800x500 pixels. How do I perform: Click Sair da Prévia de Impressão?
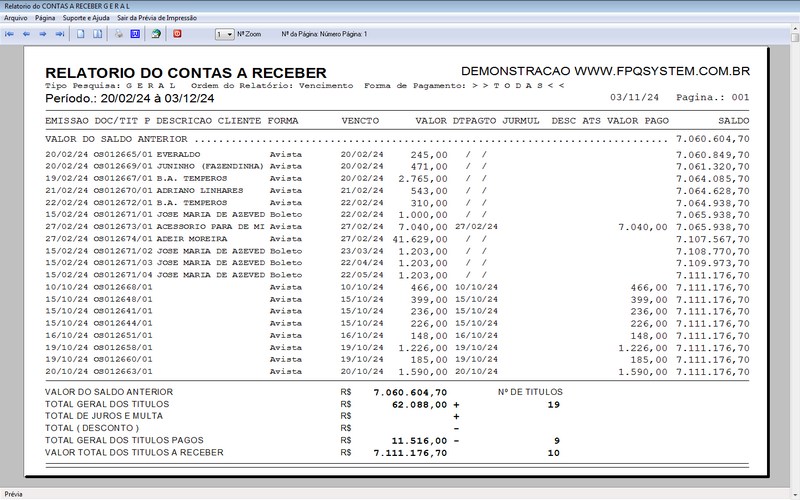(x=157, y=18)
